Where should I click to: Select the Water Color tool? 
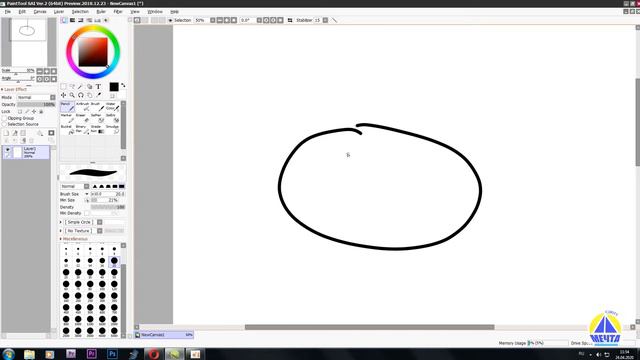tap(112, 107)
